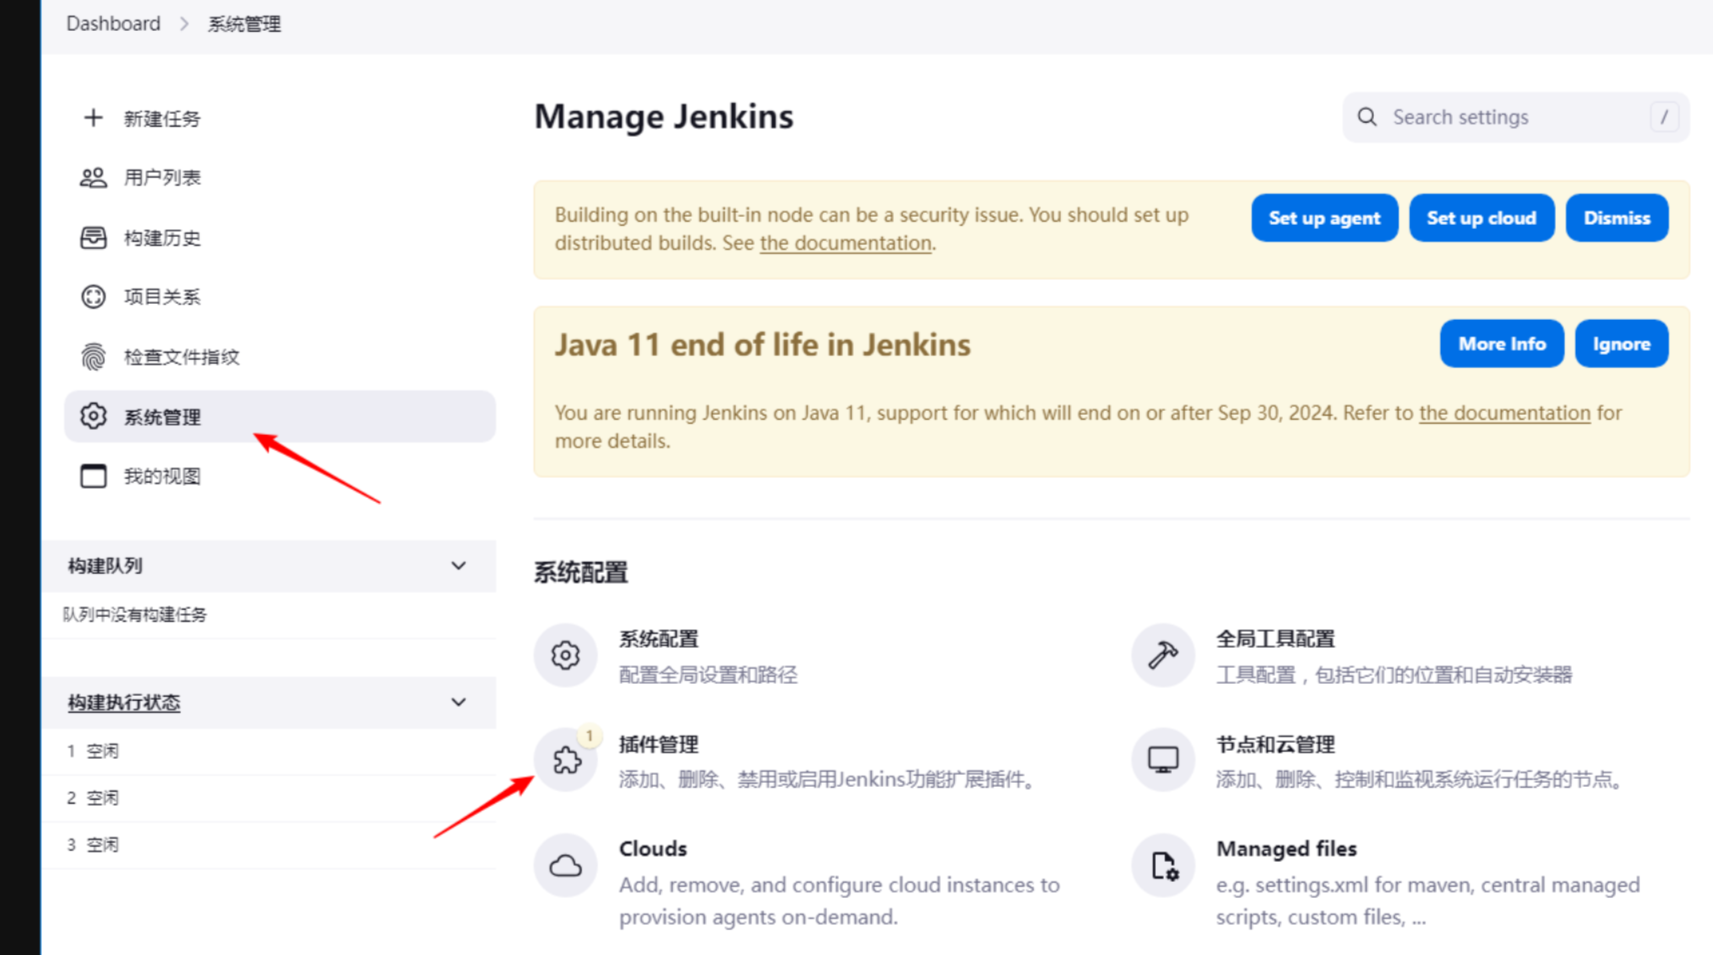Click the 配置全局设置和路径 description
The image size is (1713, 955).
click(x=708, y=675)
